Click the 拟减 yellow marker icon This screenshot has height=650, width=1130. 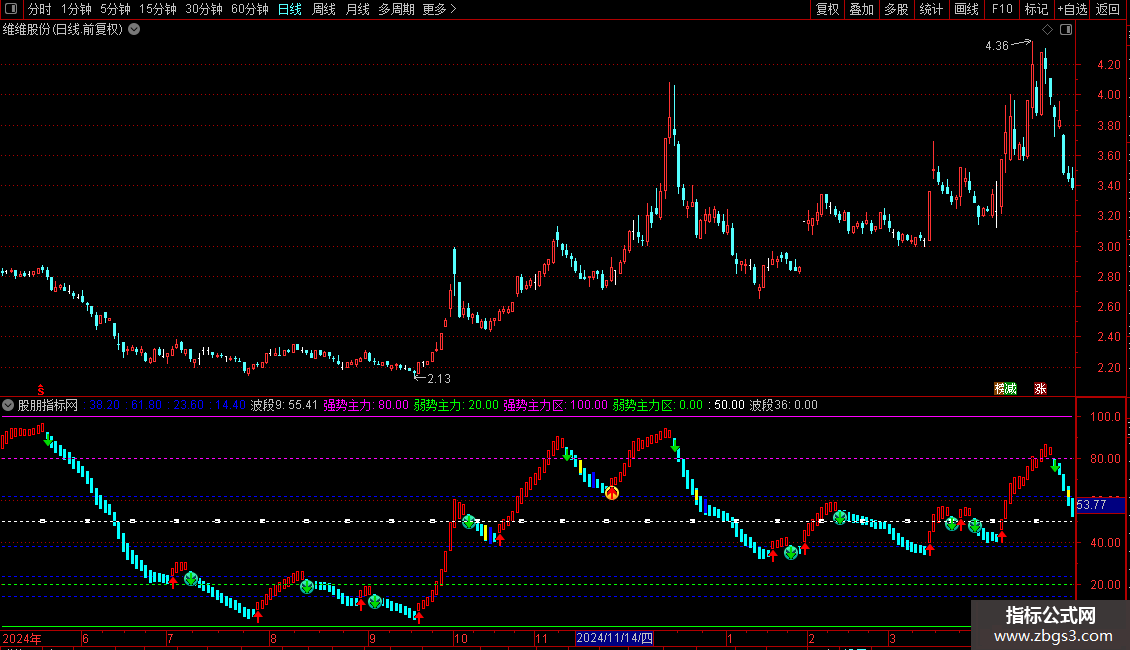coord(1005,388)
